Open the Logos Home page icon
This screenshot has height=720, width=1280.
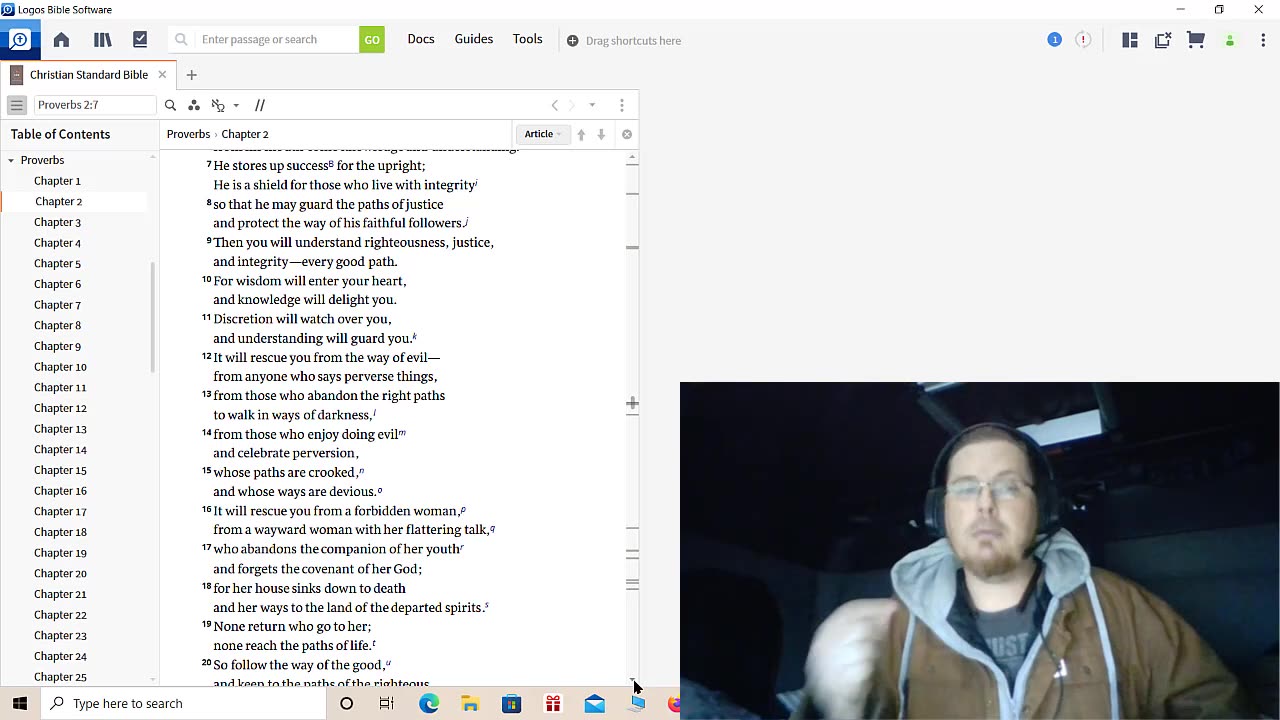[61, 40]
